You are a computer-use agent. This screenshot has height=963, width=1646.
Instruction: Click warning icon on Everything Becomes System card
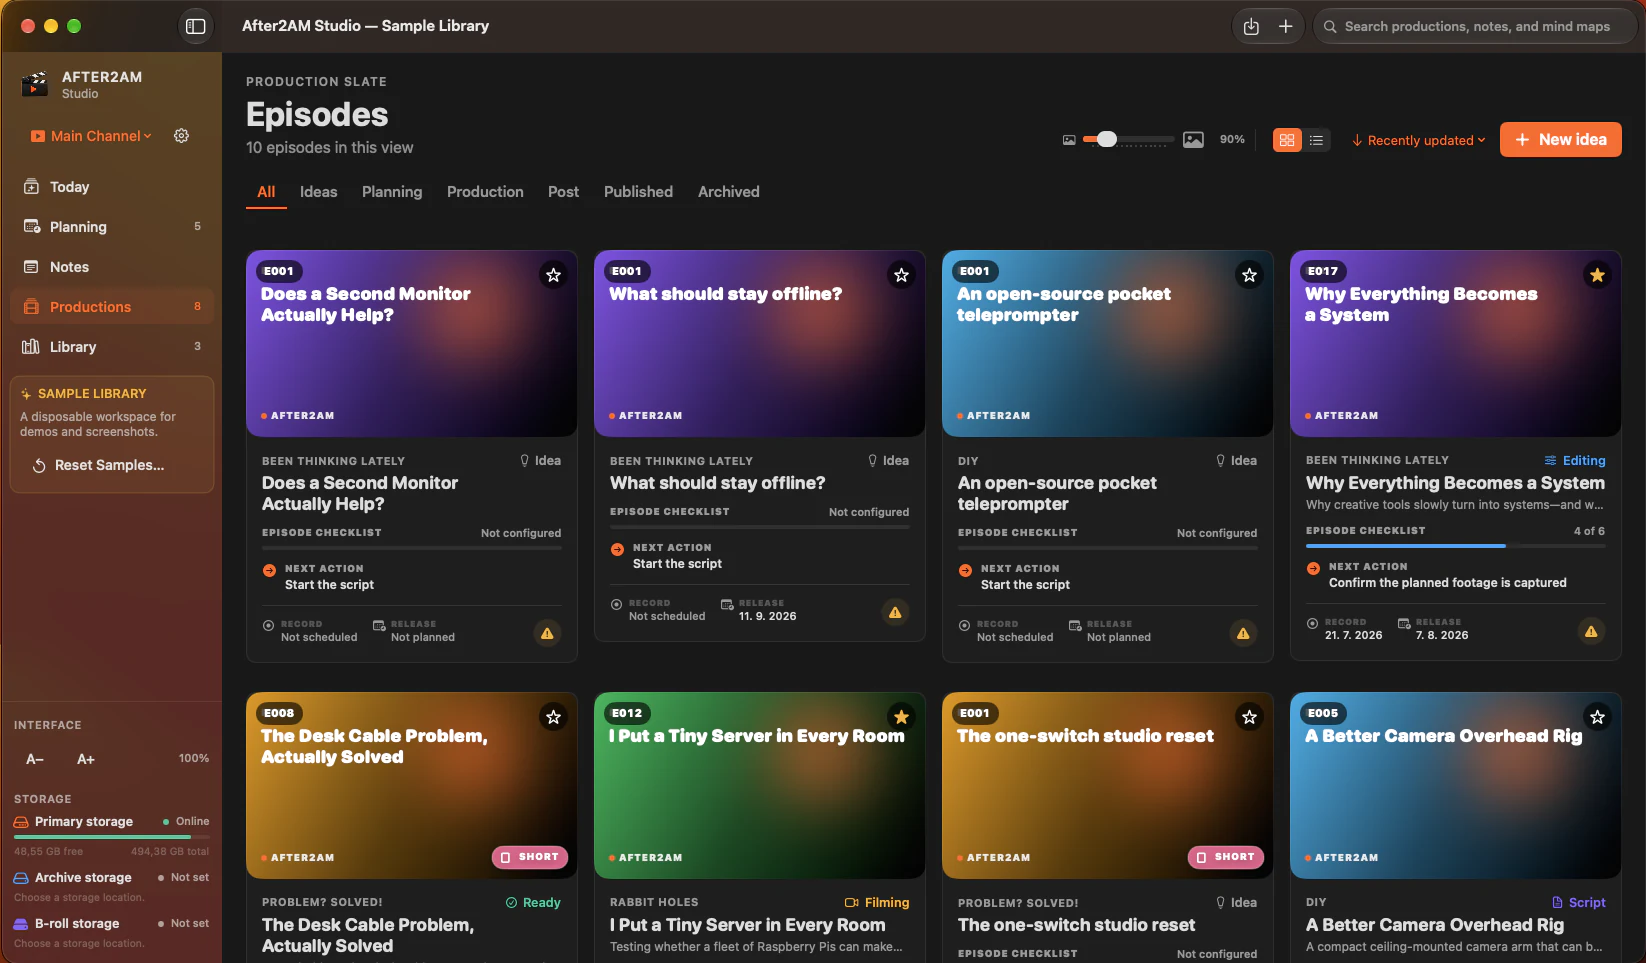tap(1591, 631)
